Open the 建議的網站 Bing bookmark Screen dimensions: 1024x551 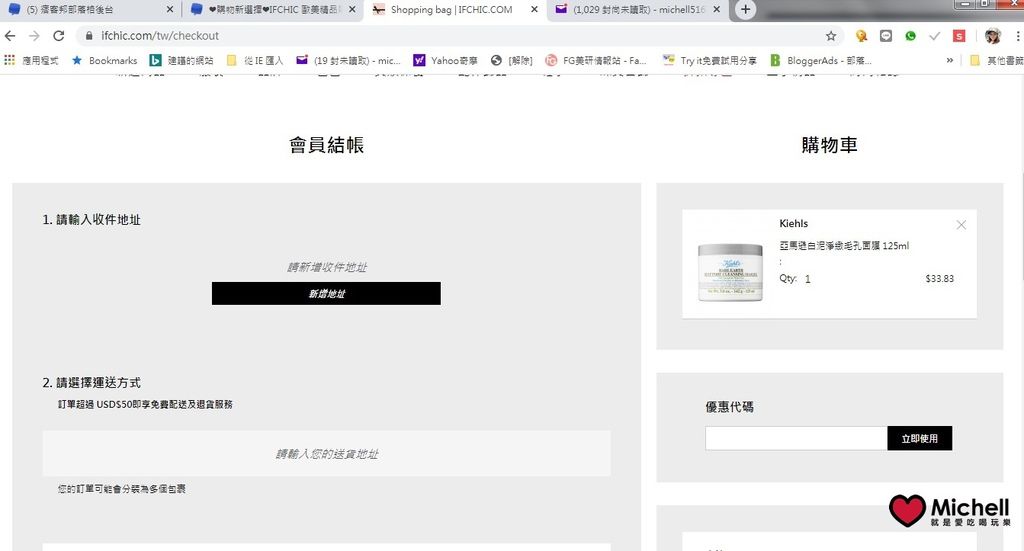[x=182, y=61]
